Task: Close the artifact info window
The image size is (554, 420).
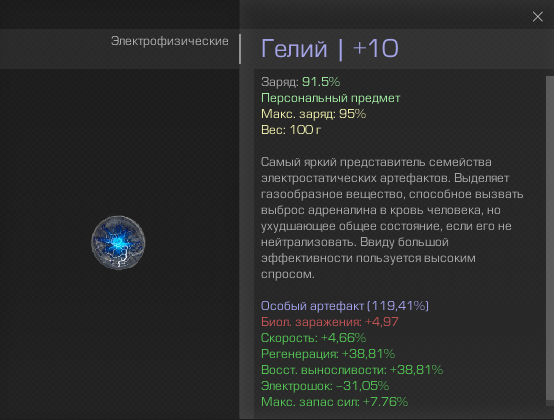Action: pyautogui.click(x=537, y=16)
